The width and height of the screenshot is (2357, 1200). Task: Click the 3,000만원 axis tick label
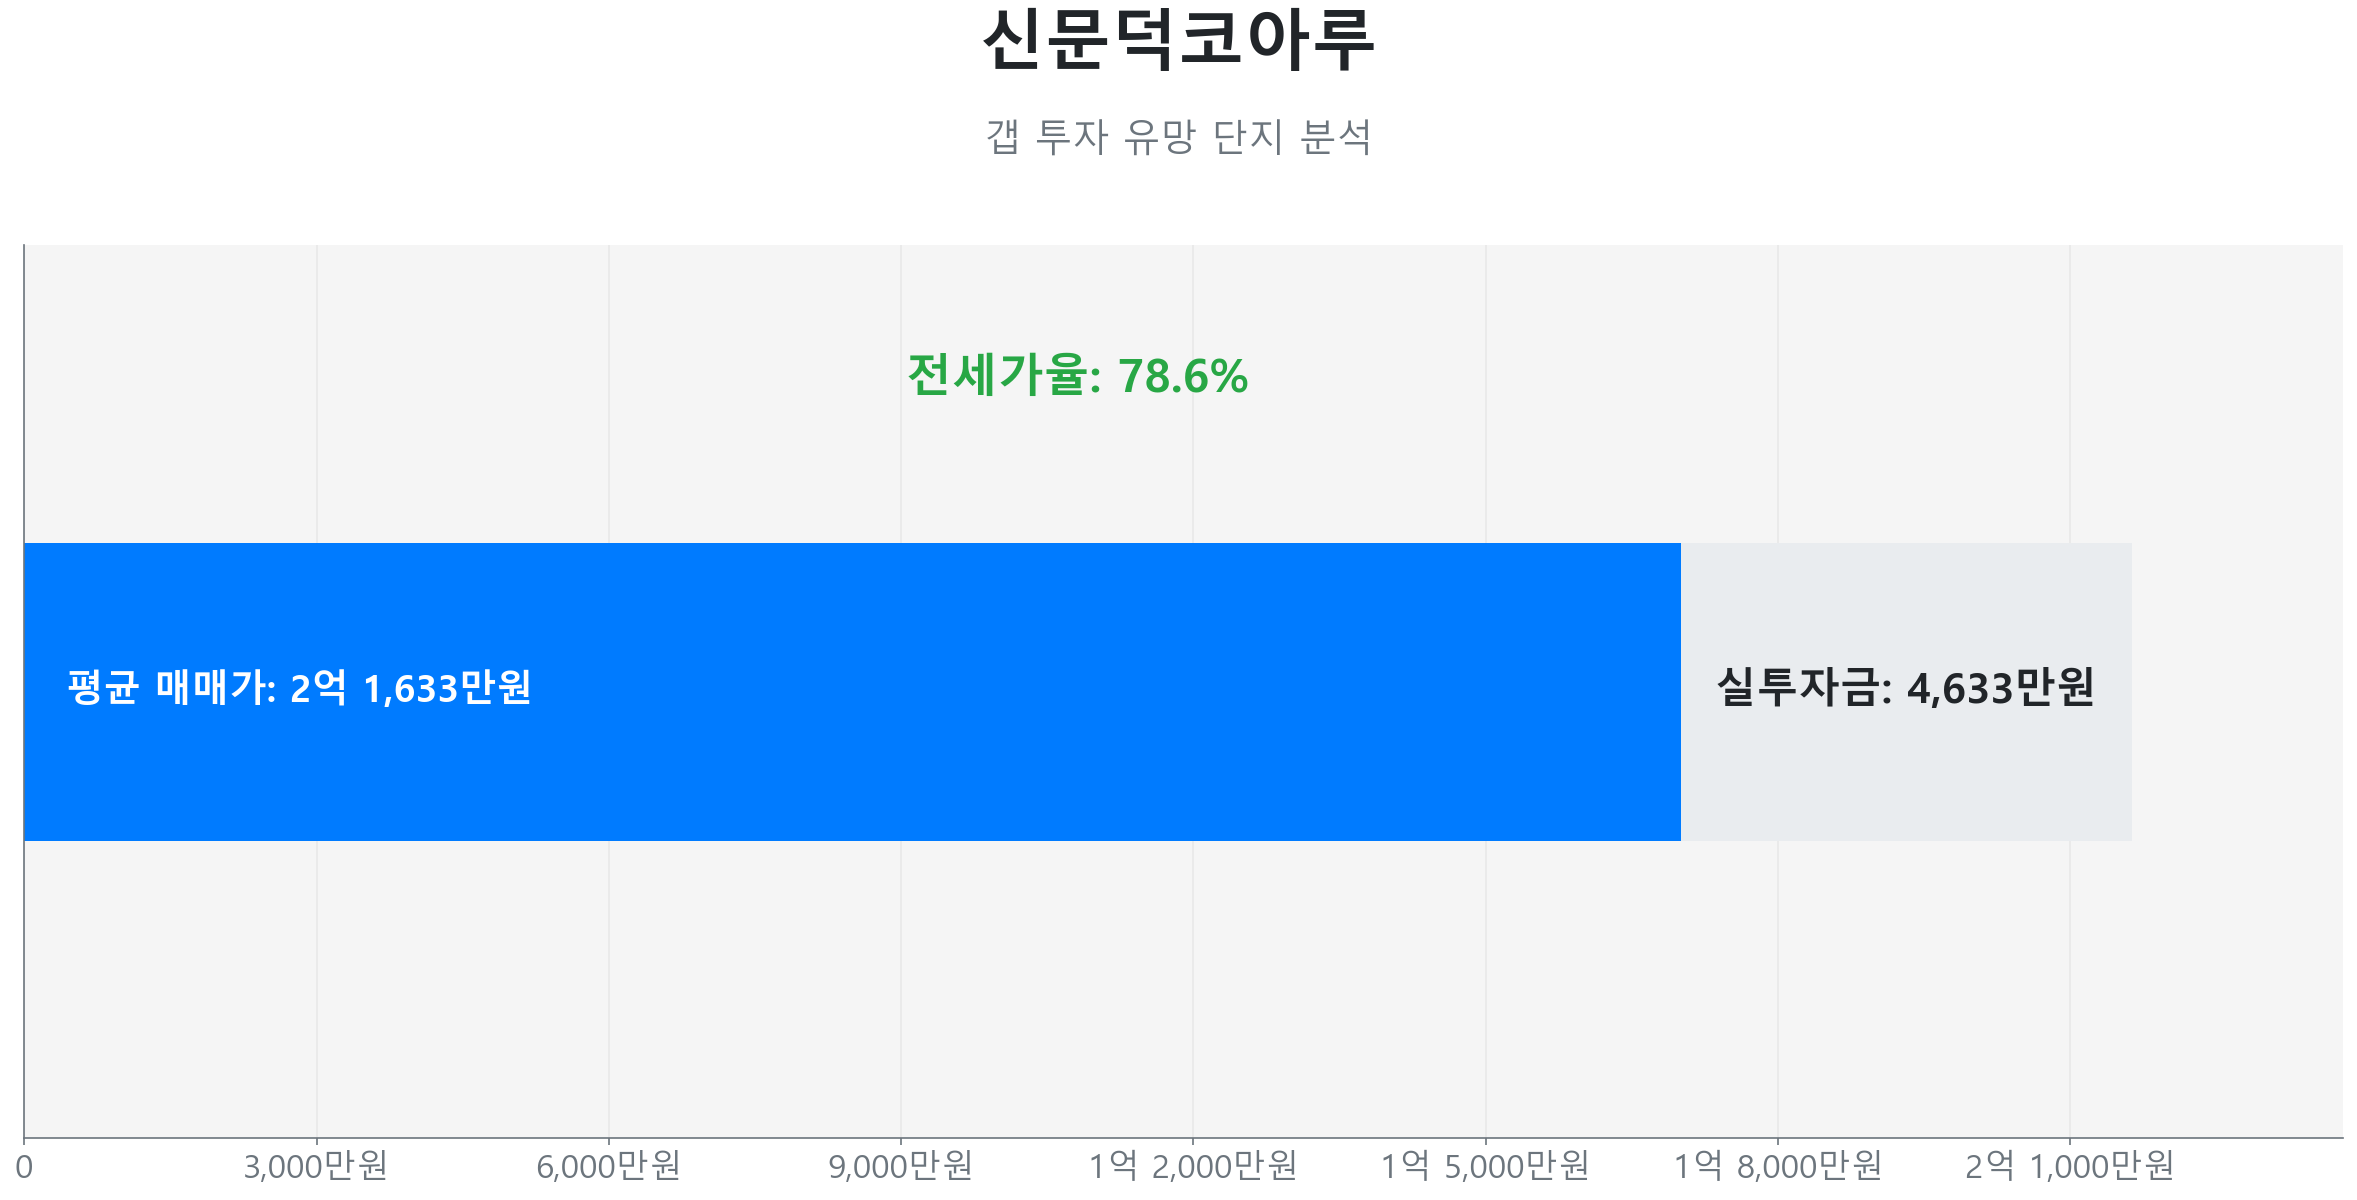tap(316, 1166)
